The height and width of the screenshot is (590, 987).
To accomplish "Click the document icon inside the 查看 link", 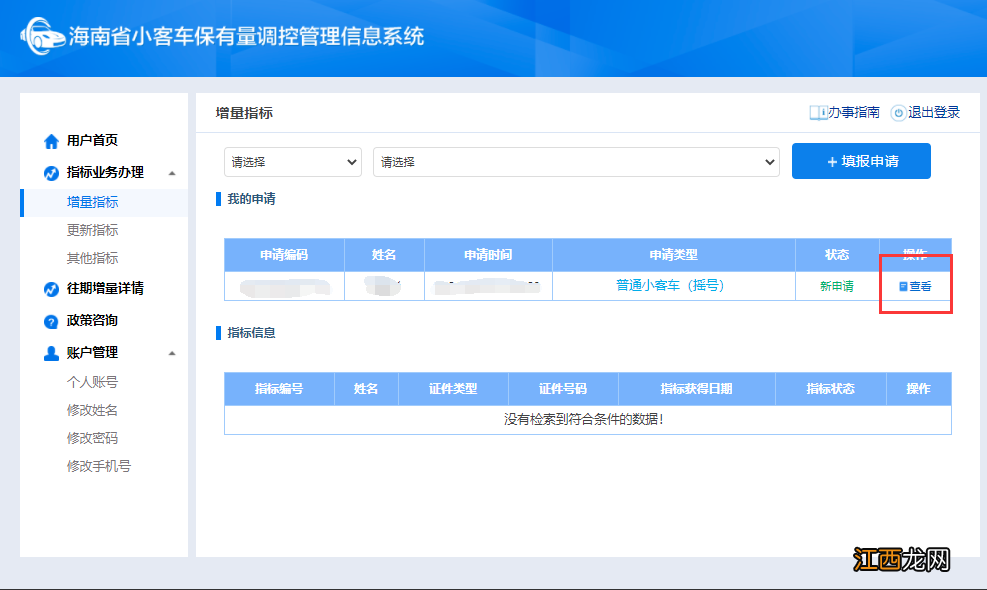I will [x=903, y=285].
